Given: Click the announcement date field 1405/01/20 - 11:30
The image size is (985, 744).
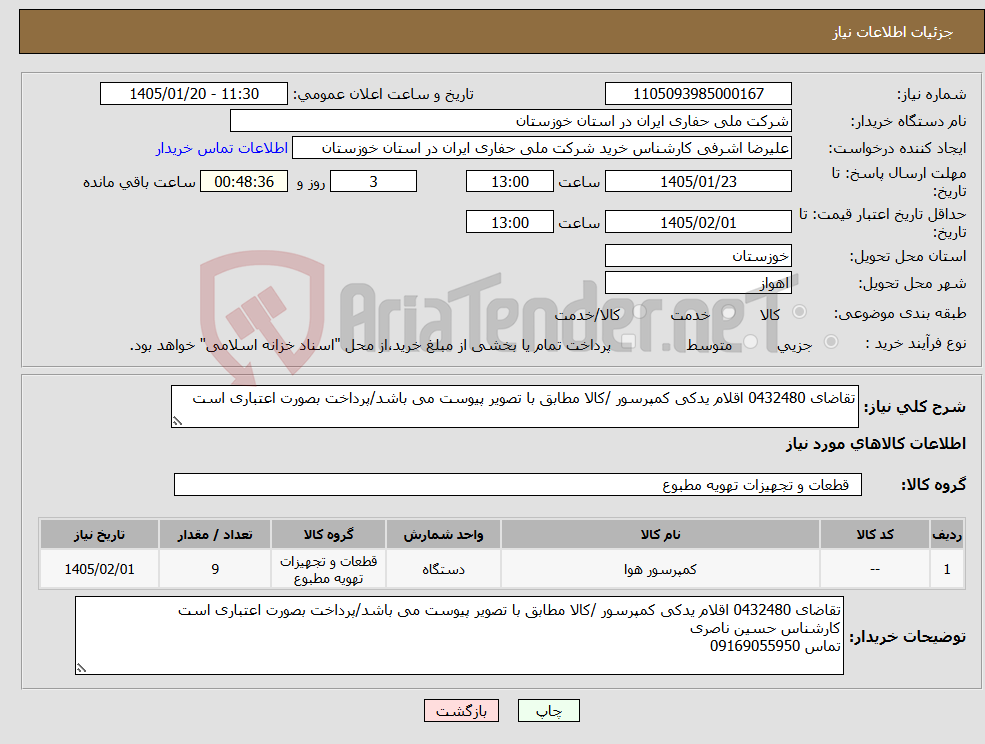Looking at the screenshot, I should [193, 94].
